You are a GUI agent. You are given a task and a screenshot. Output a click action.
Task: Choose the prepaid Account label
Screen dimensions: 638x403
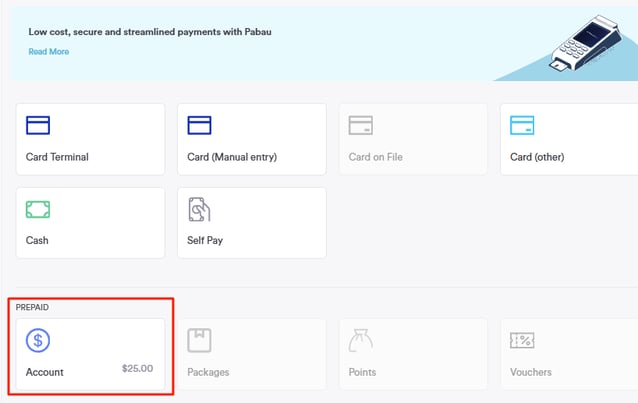45,372
